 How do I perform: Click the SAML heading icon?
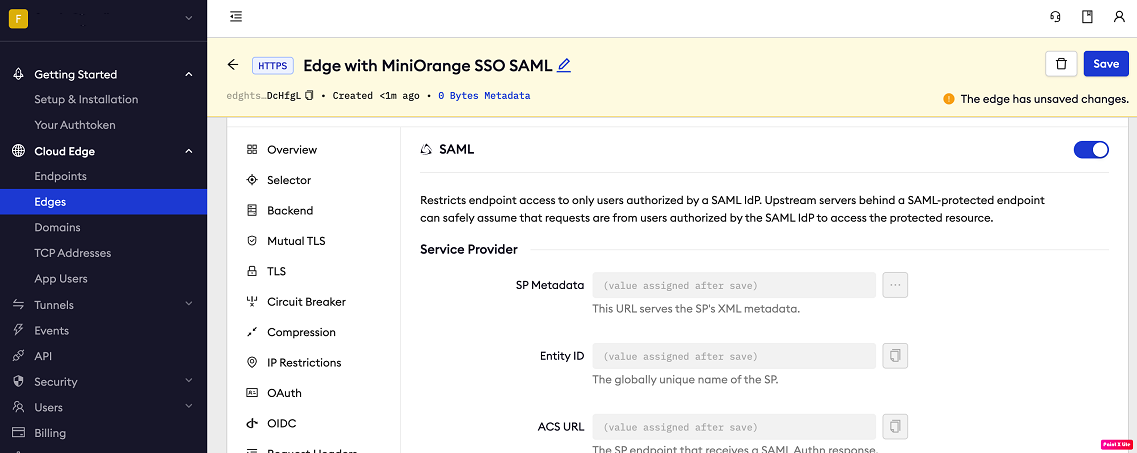point(426,149)
